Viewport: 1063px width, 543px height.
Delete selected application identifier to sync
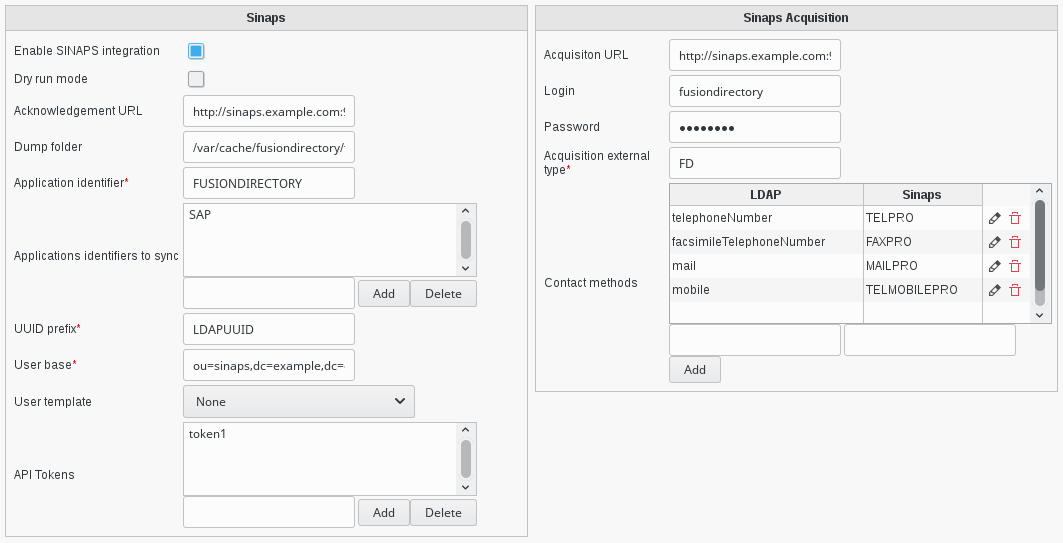pos(443,294)
